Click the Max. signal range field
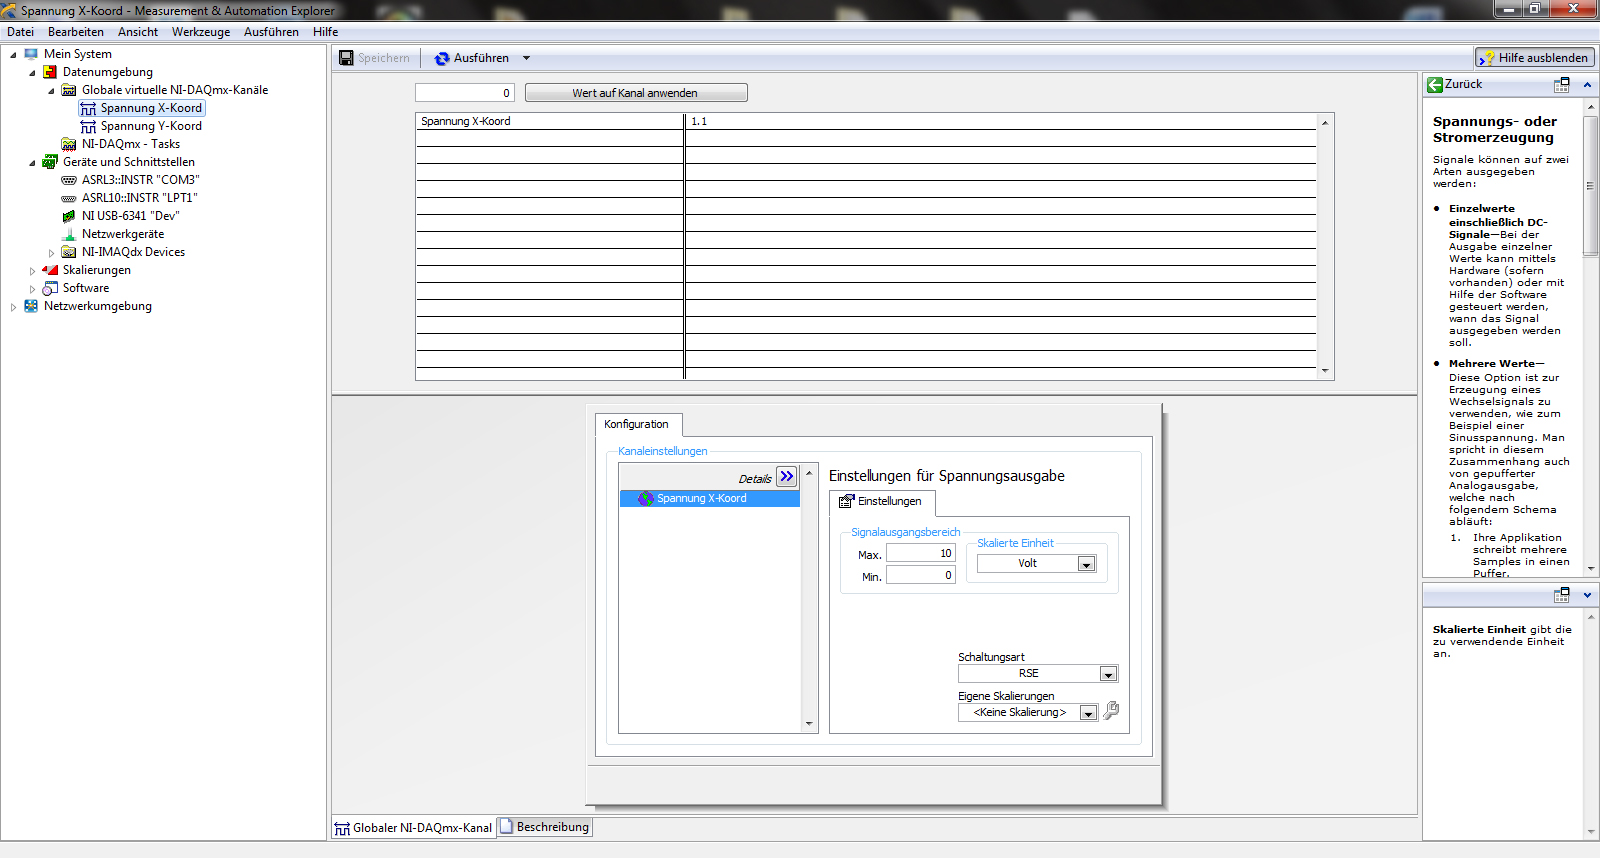 pyautogui.click(x=921, y=553)
